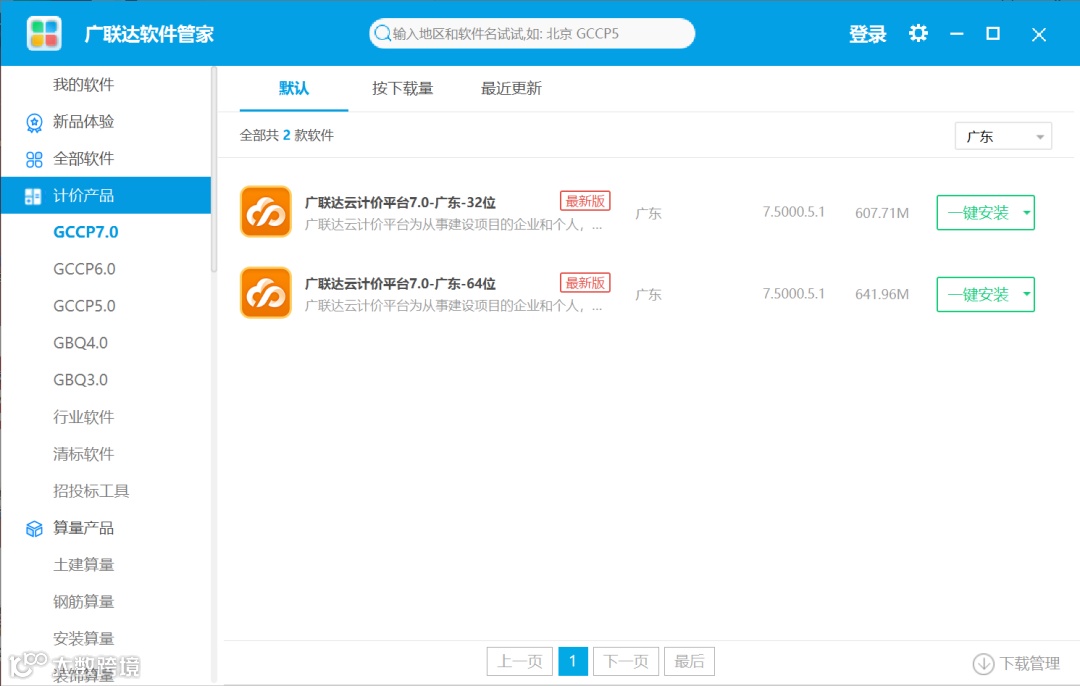Click the size value 641.96M
The image size is (1080, 686).
click(882, 294)
